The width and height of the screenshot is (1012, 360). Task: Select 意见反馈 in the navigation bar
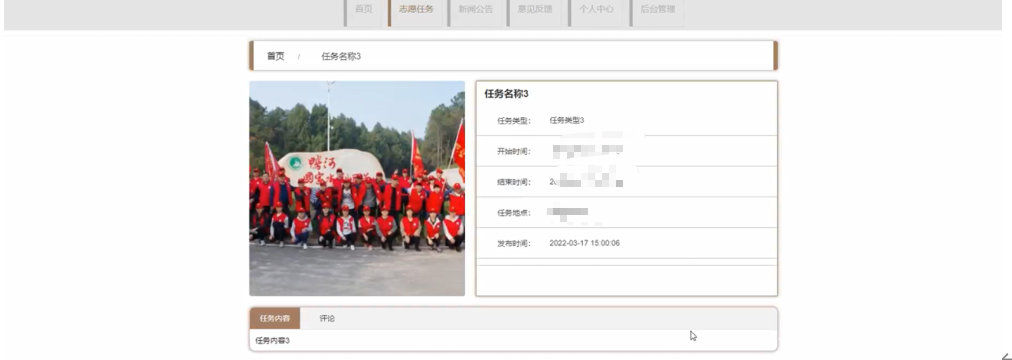535,10
